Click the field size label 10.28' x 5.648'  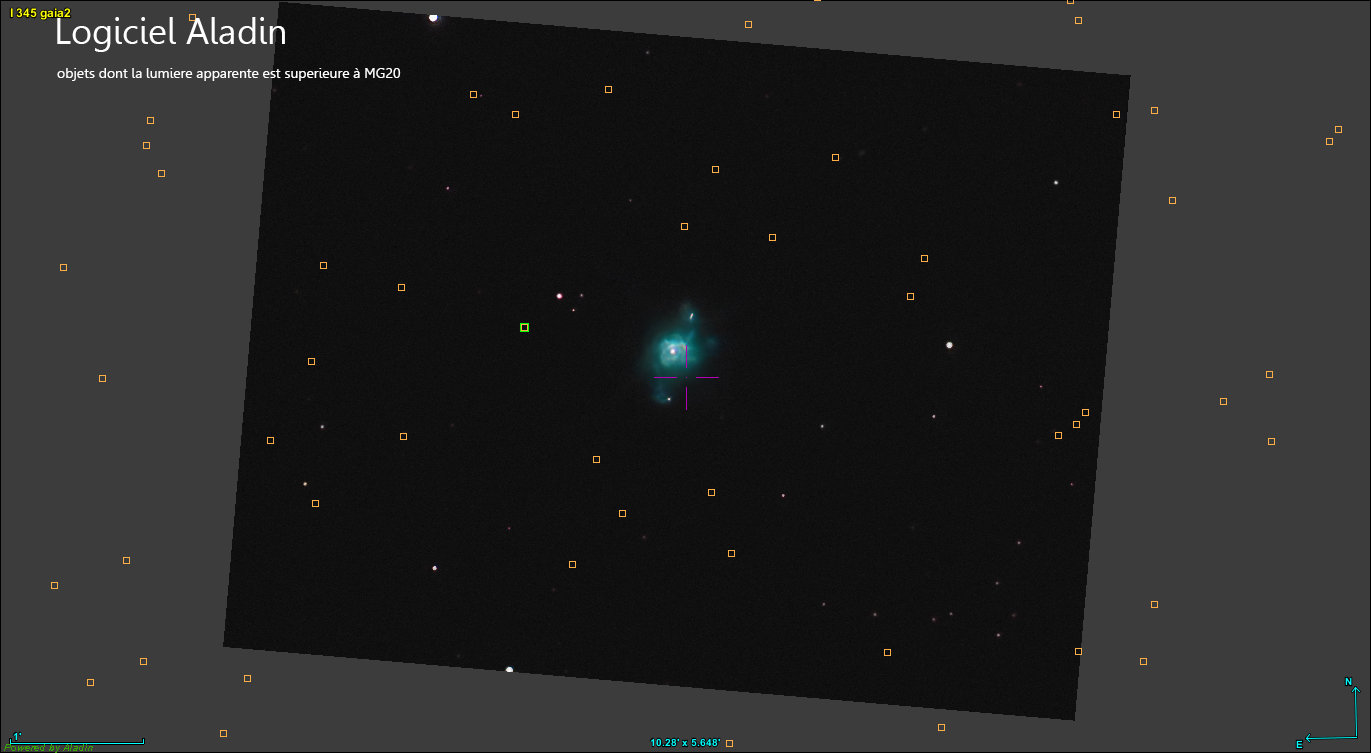(685, 743)
